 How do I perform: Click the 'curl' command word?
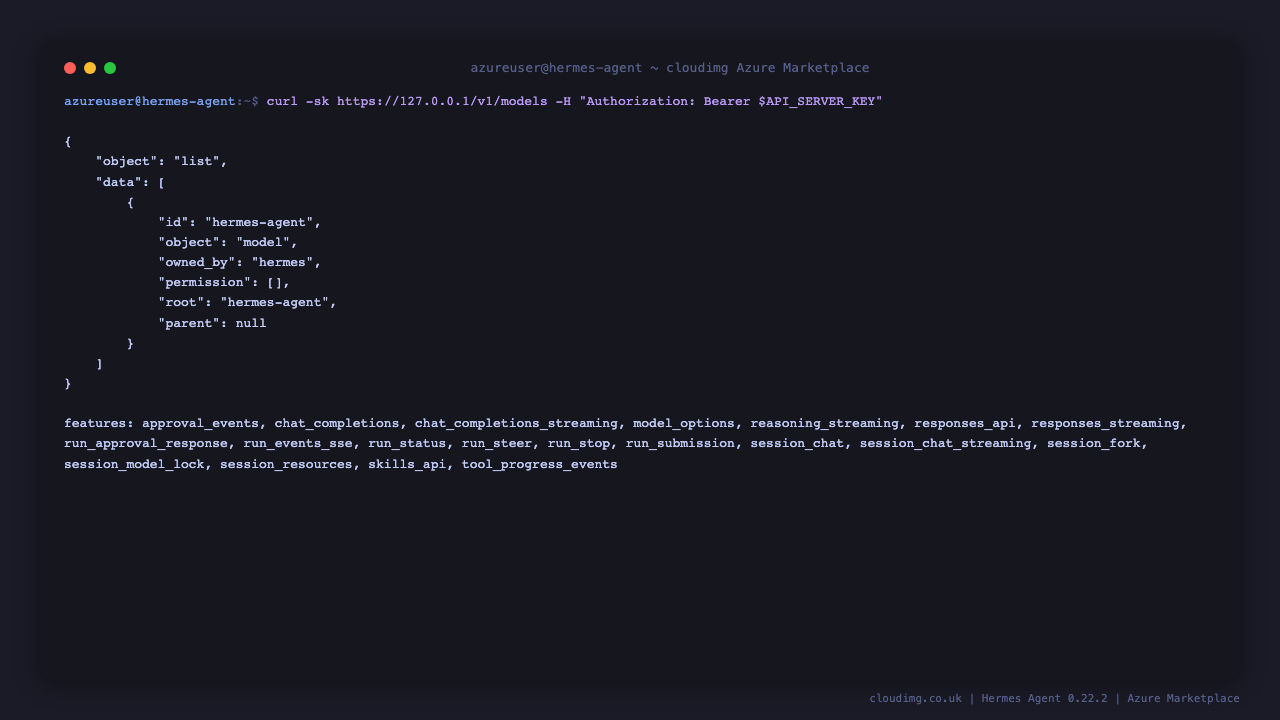click(282, 101)
